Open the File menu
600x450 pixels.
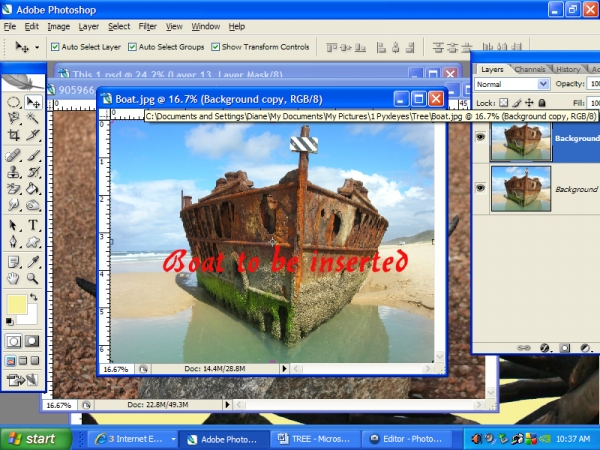point(10,26)
